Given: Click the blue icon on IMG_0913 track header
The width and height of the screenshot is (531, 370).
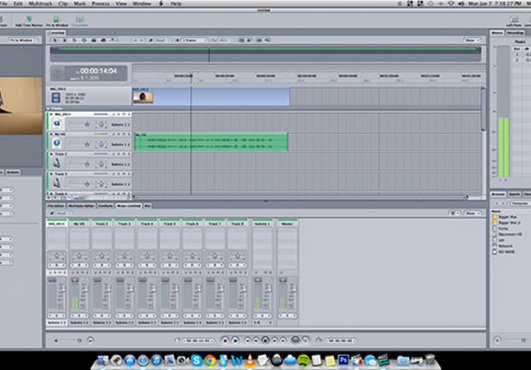Looking at the screenshot, I should [x=57, y=124].
